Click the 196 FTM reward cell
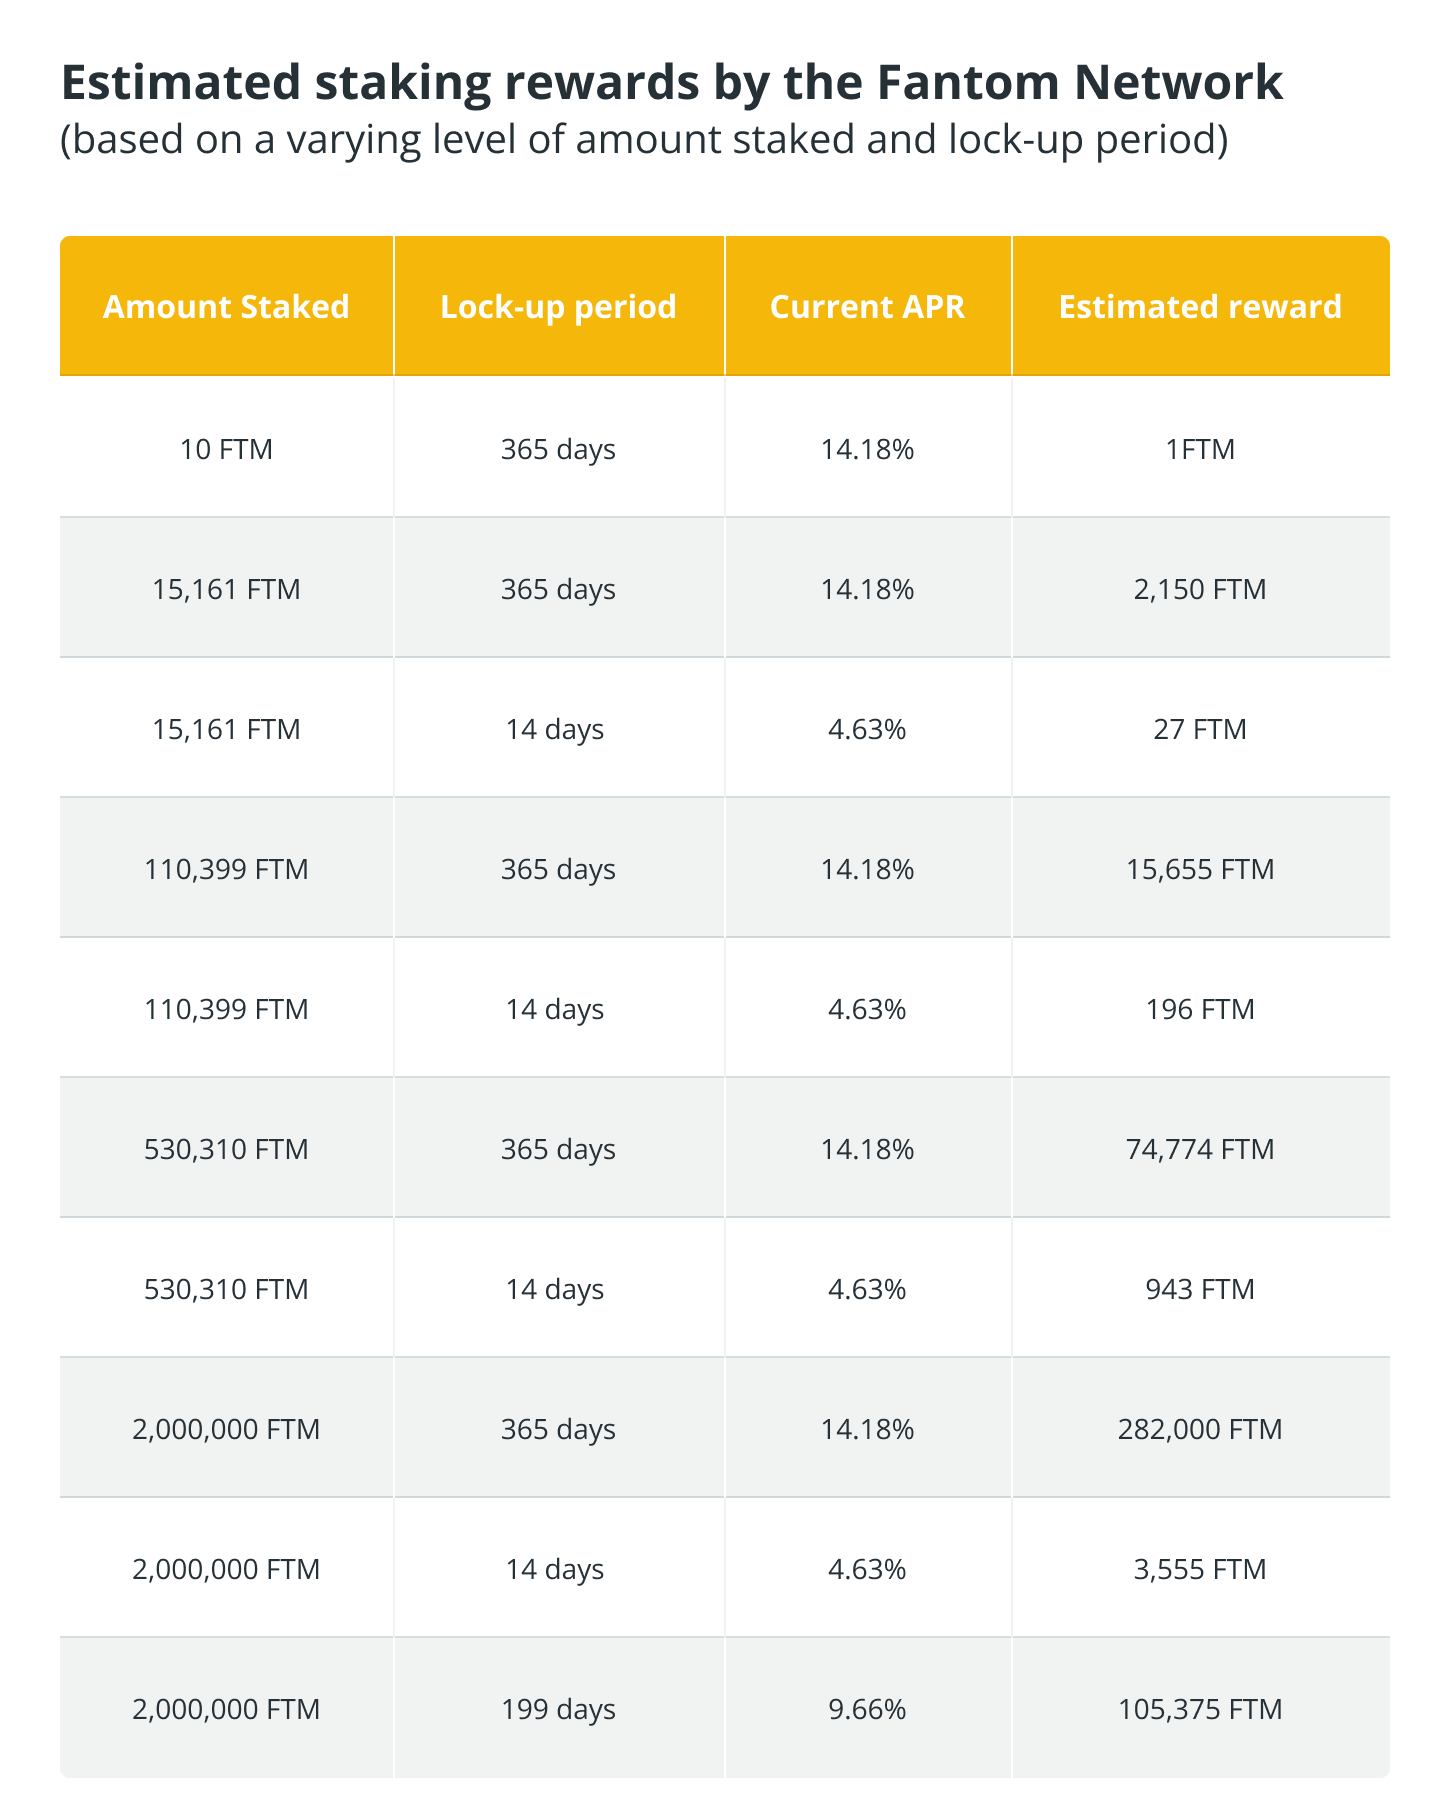Viewport: 1437px width, 1795px height. click(x=1200, y=1010)
